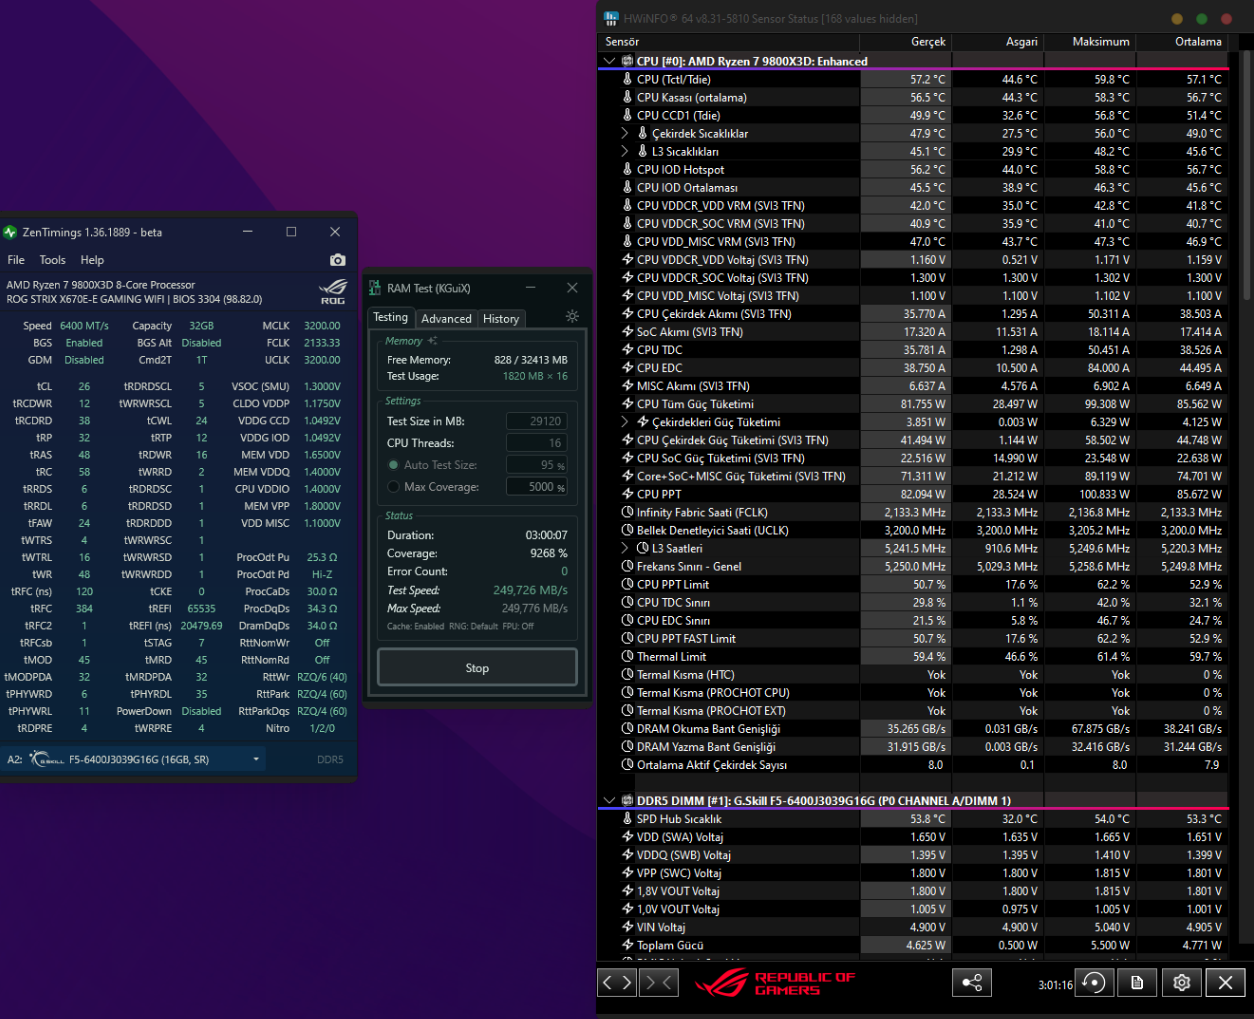The width and height of the screenshot is (1254, 1019).
Task: Open the HWiNFO remote sharing network icon
Action: (x=971, y=983)
